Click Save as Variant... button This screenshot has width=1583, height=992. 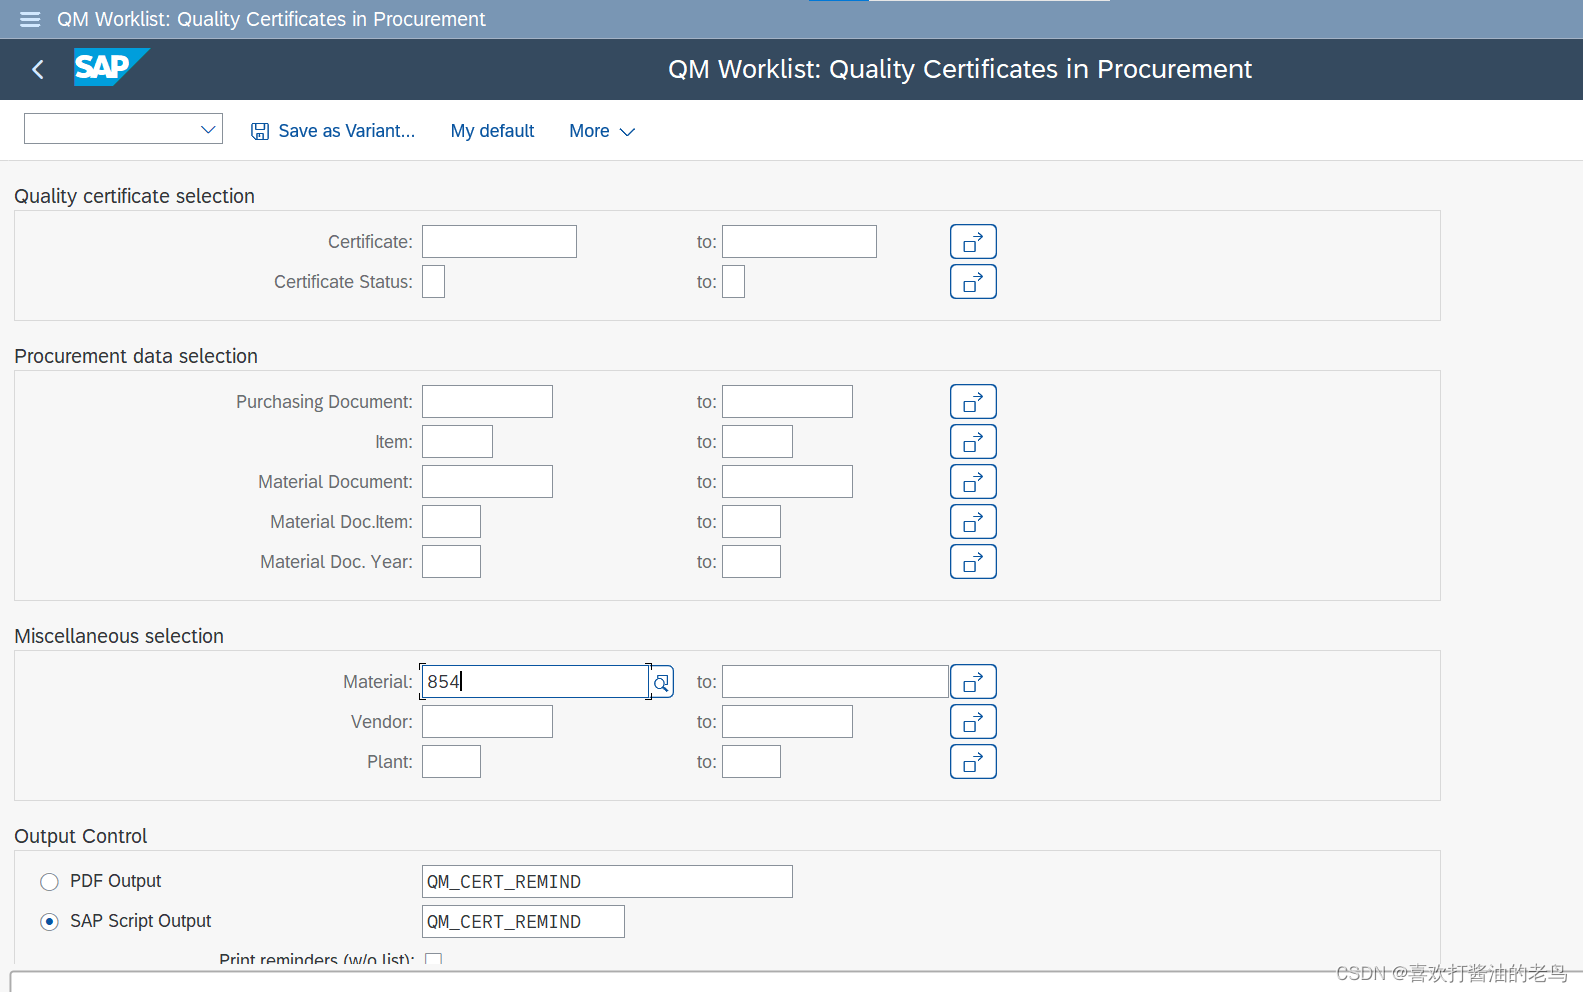(333, 131)
